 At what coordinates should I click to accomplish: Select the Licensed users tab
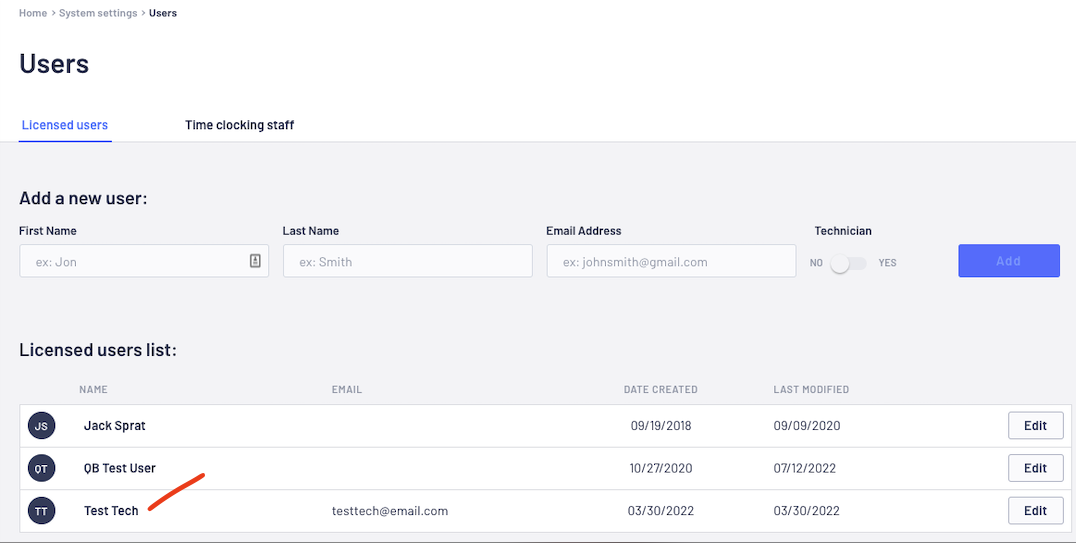65,125
